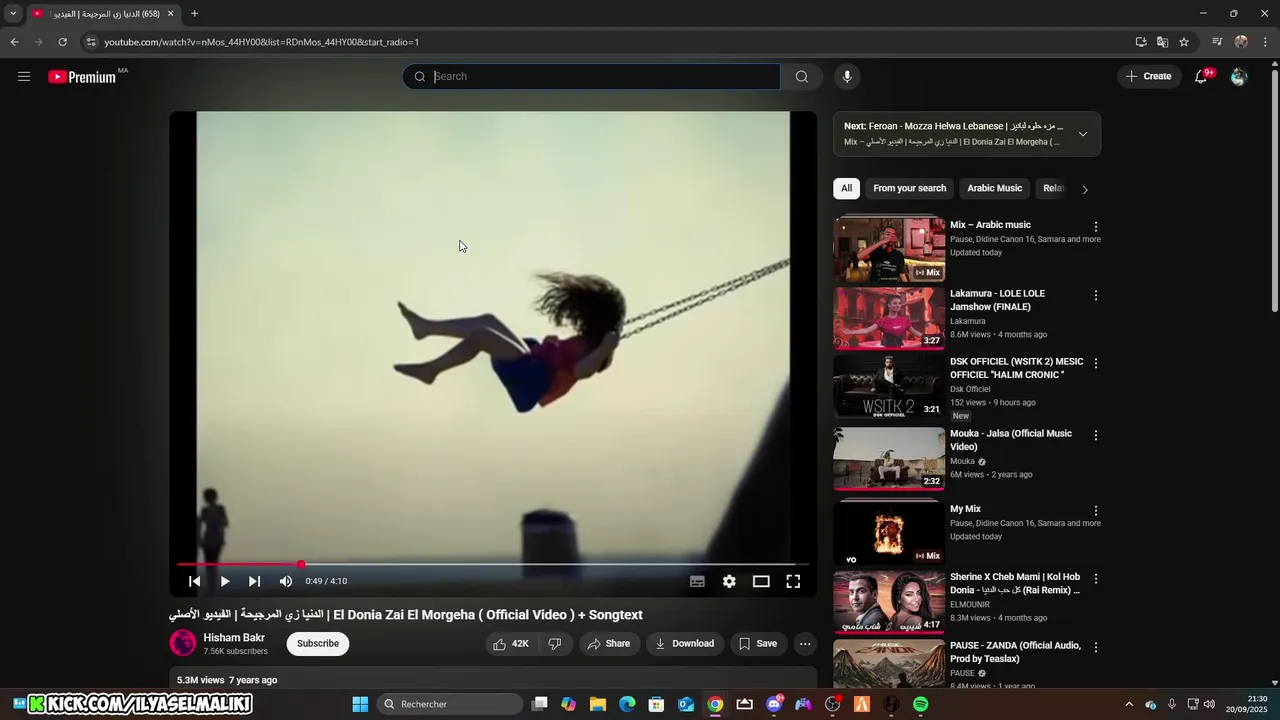The height and width of the screenshot is (720, 1280).
Task: Open the Chrome three-dot menu
Action: 1266,42
